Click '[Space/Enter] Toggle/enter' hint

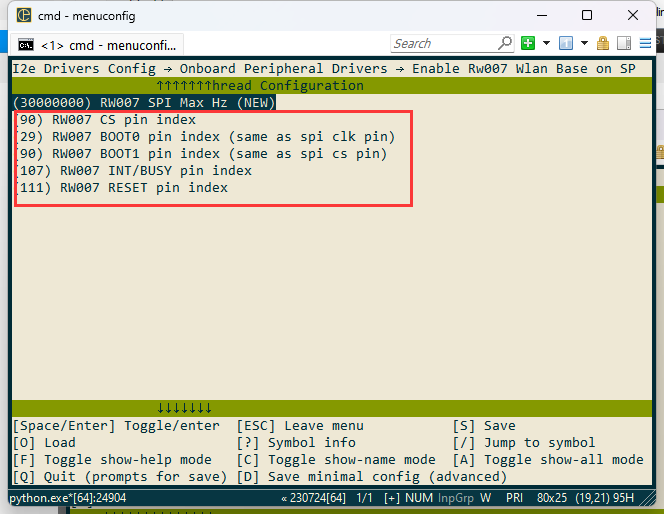pos(116,426)
